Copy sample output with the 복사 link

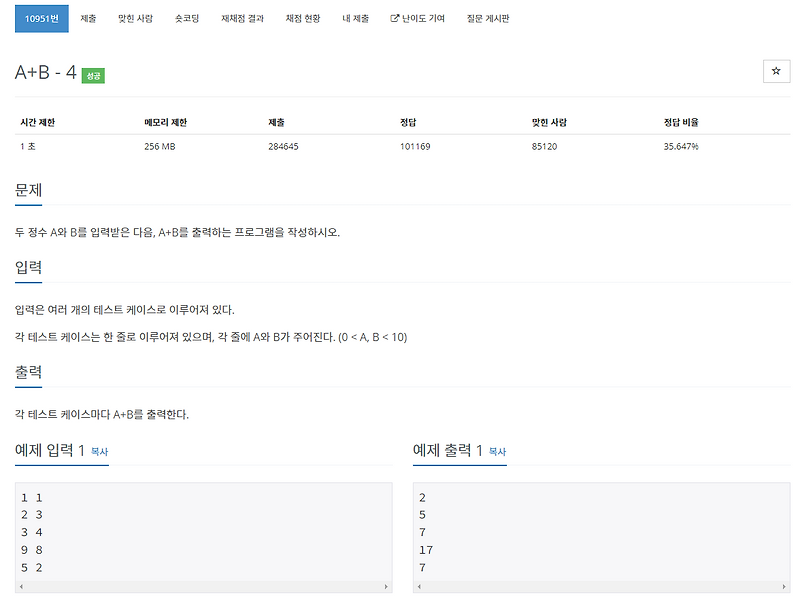tap(497, 452)
